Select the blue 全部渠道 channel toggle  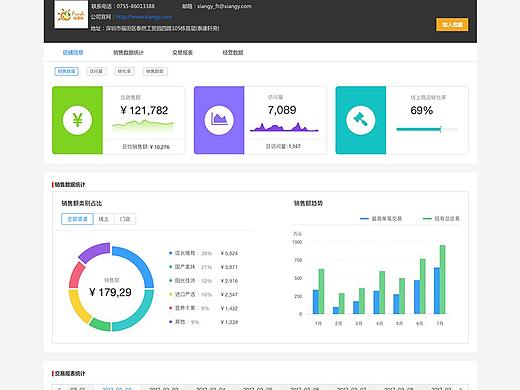77,219
